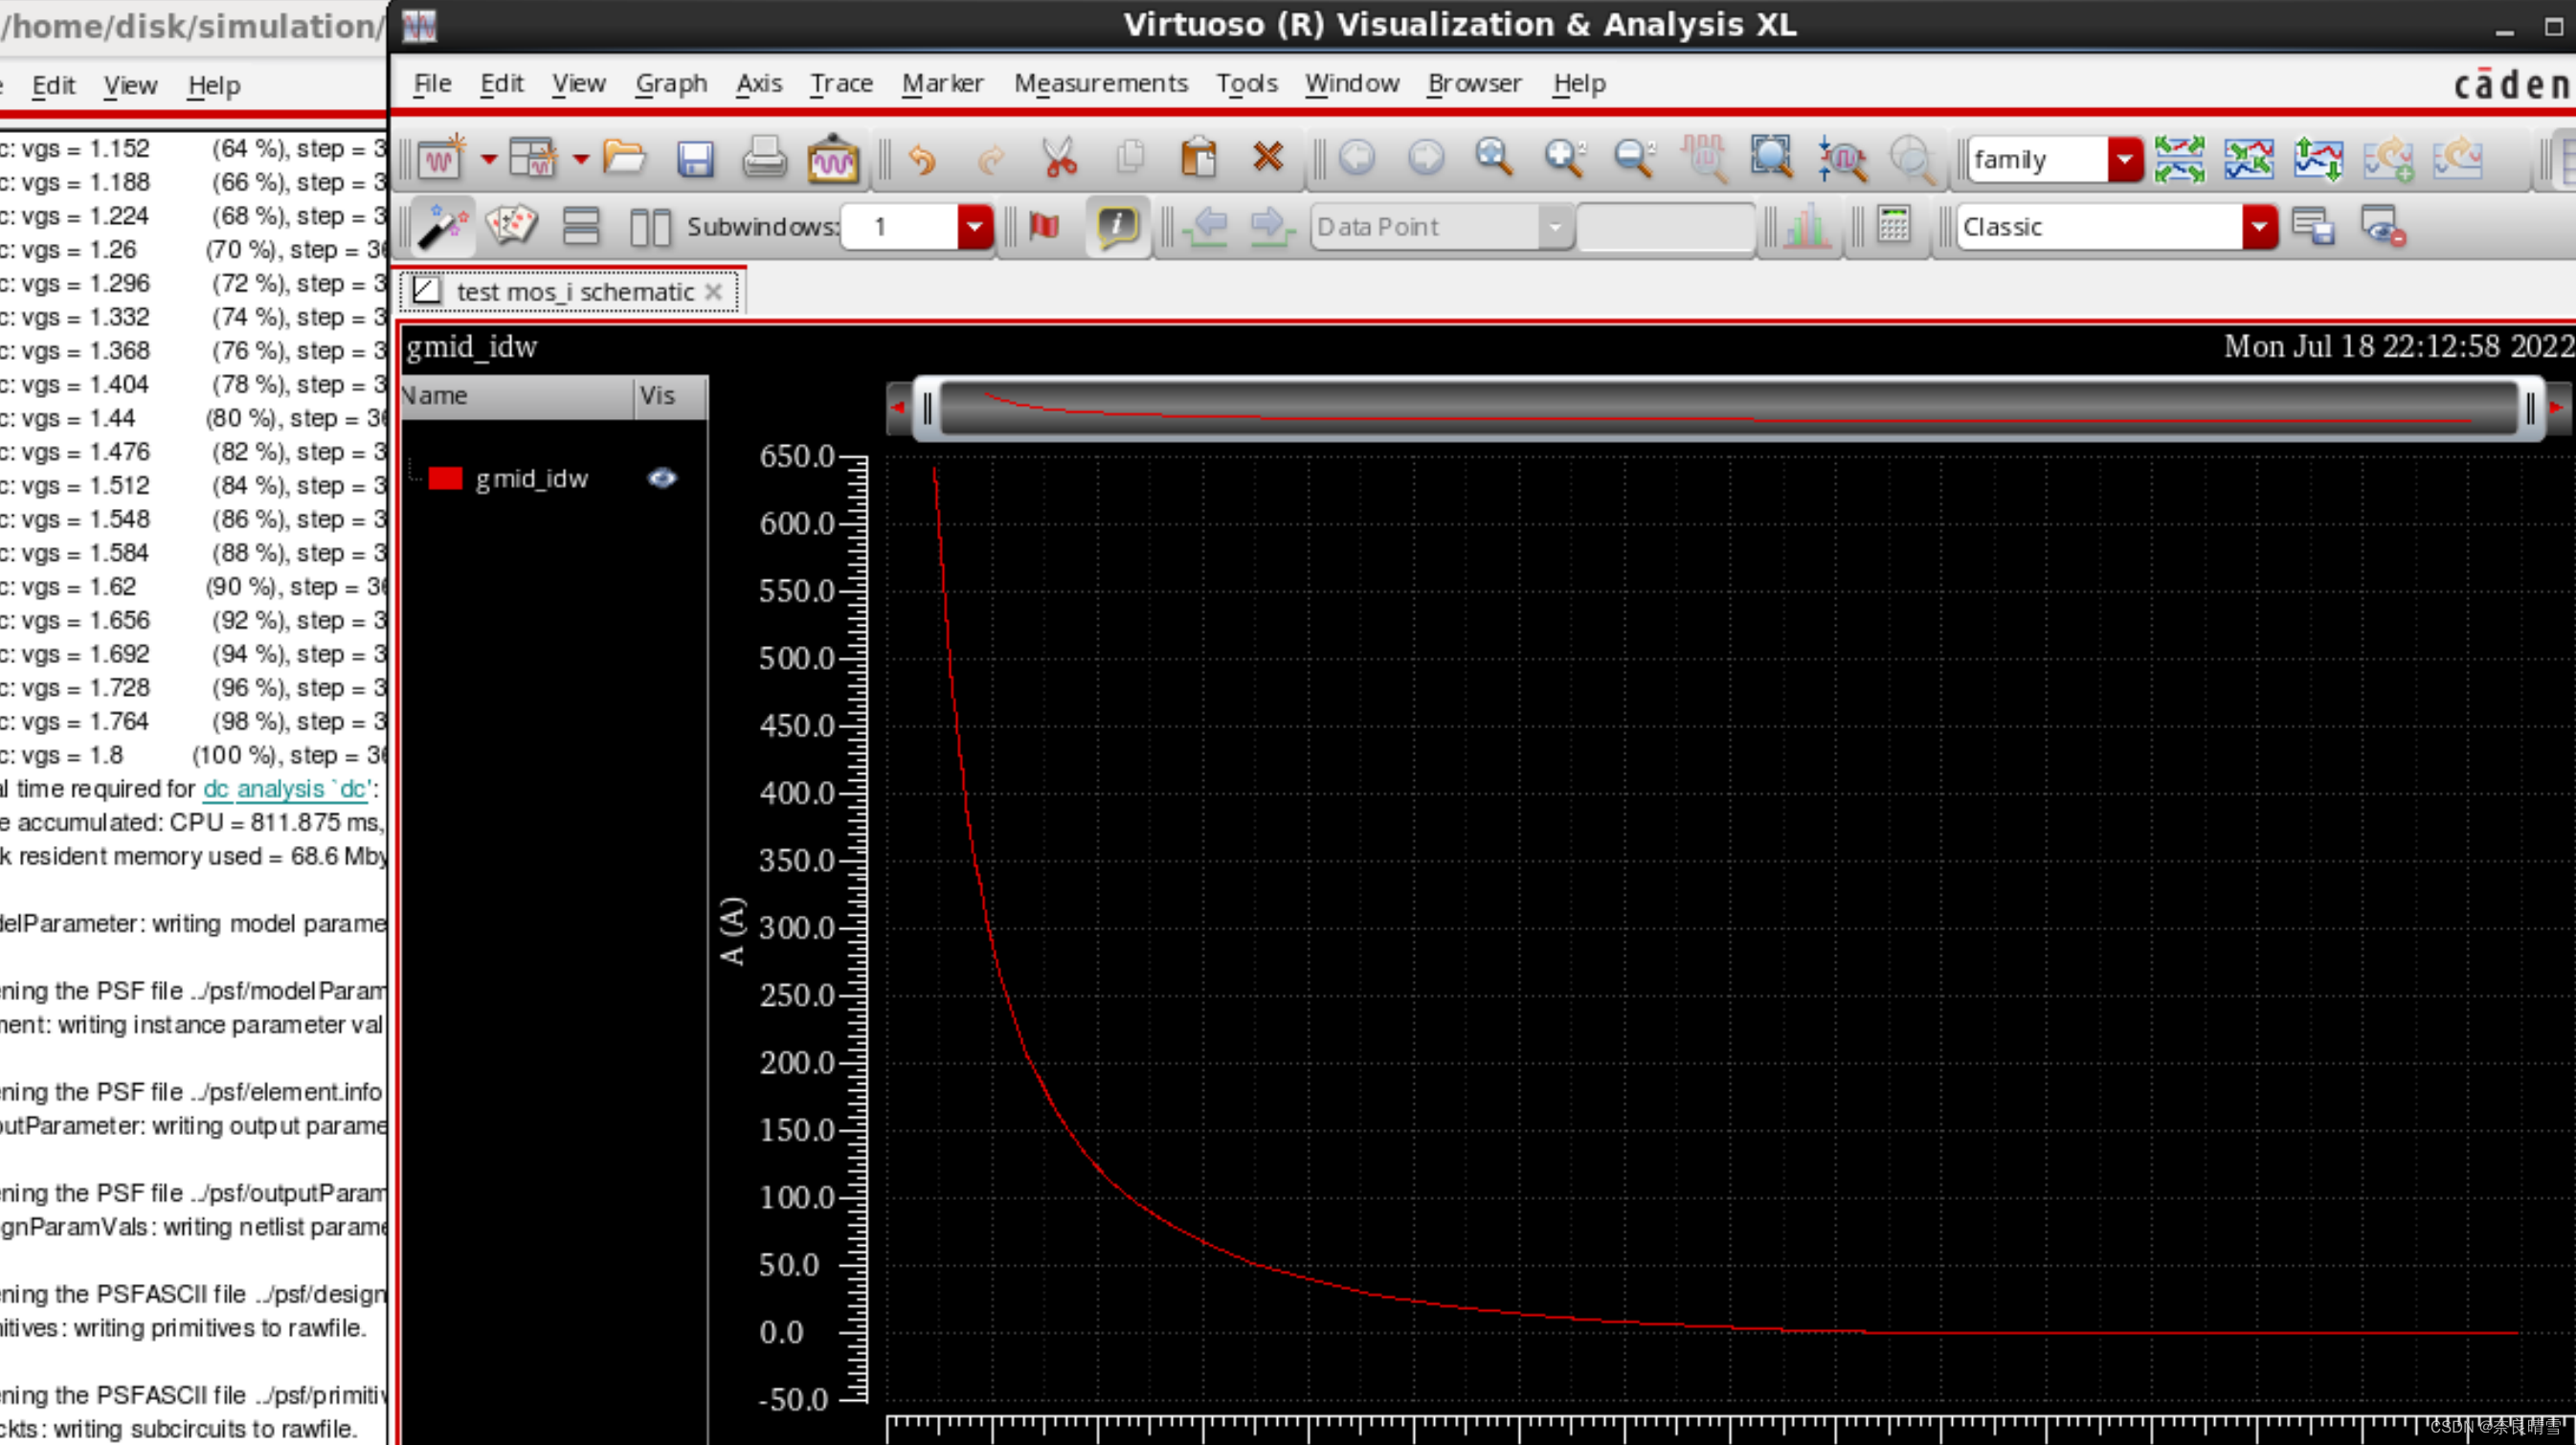The width and height of the screenshot is (2576, 1445).
Task: Click the dc analysis 'dc' link
Action: [286, 789]
